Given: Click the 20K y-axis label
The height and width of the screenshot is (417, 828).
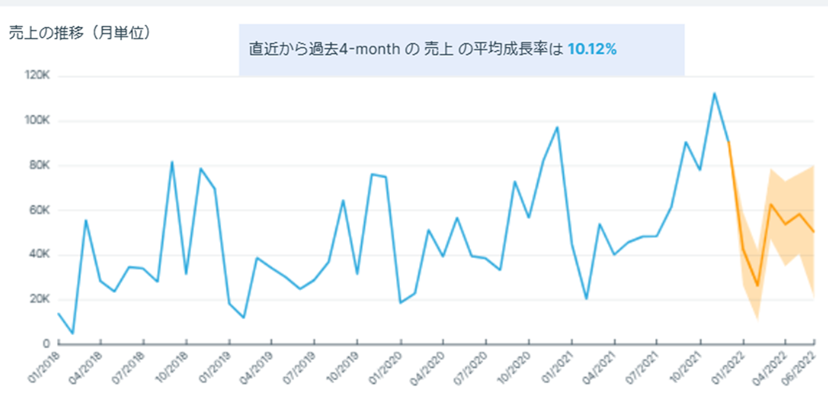Looking at the screenshot, I should [x=40, y=300].
